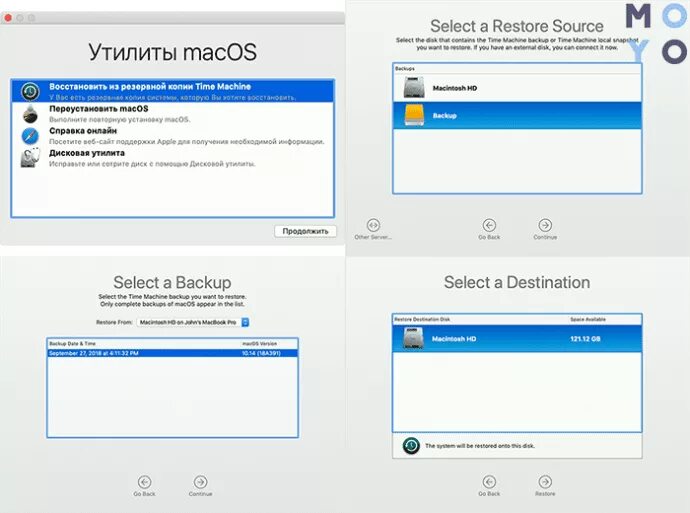Click Continue arrow in Select a Backup

(x=200, y=482)
